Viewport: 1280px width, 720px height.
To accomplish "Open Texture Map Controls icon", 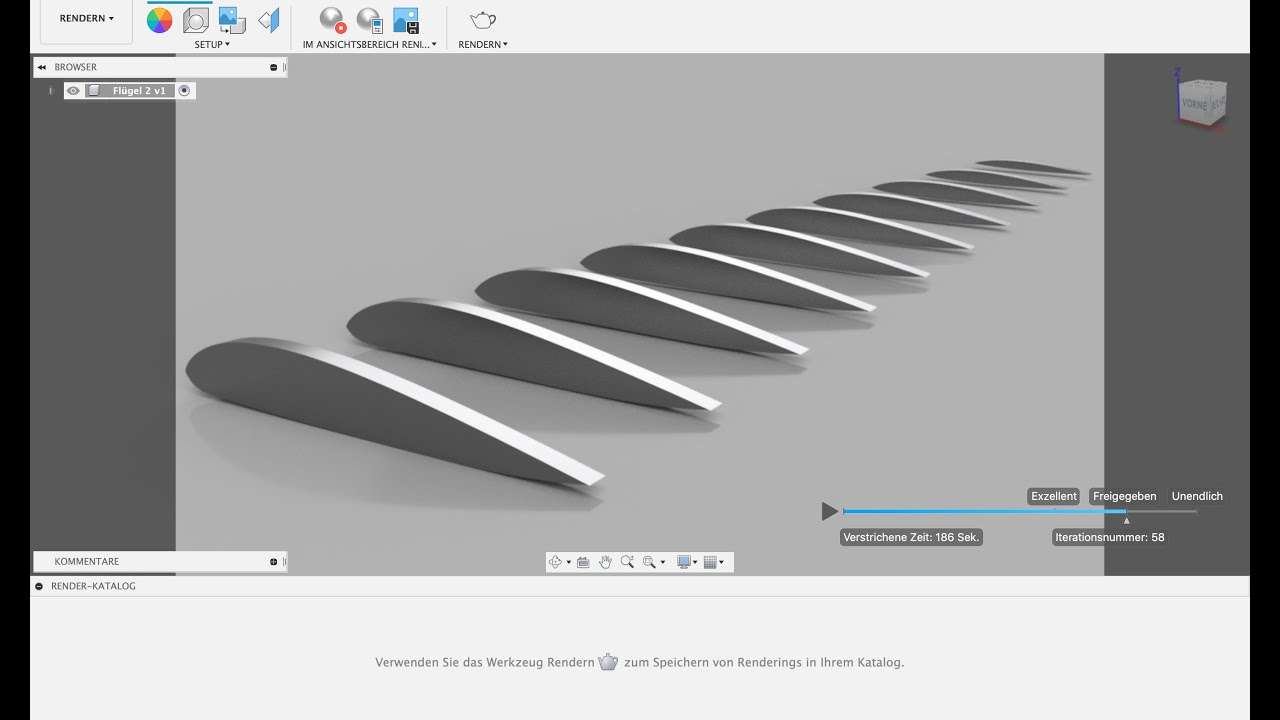I will (x=268, y=19).
